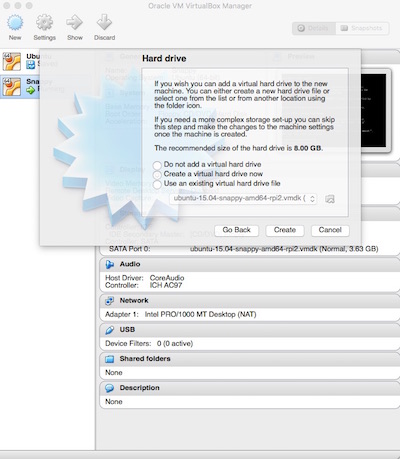Click the Running green arrow icon under Snappy
Screen dimensions: 400x459
(31, 90)
